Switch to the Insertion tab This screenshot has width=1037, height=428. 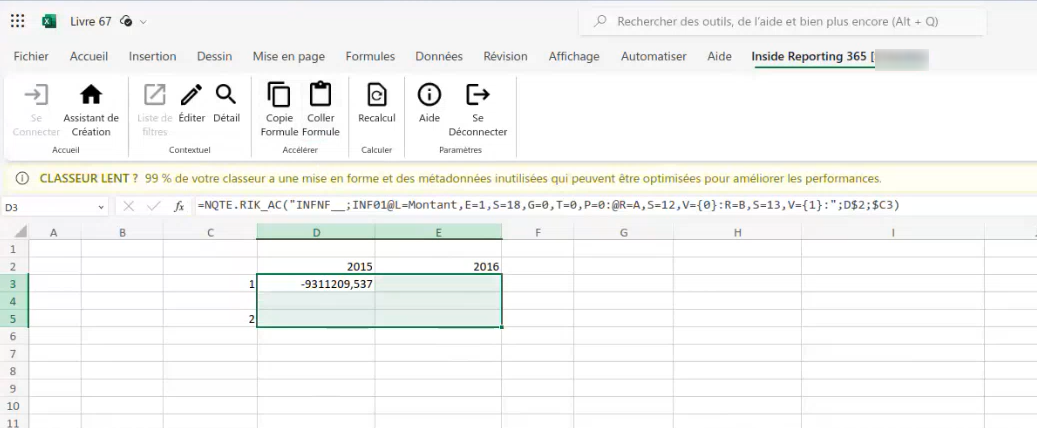[152, 56]
